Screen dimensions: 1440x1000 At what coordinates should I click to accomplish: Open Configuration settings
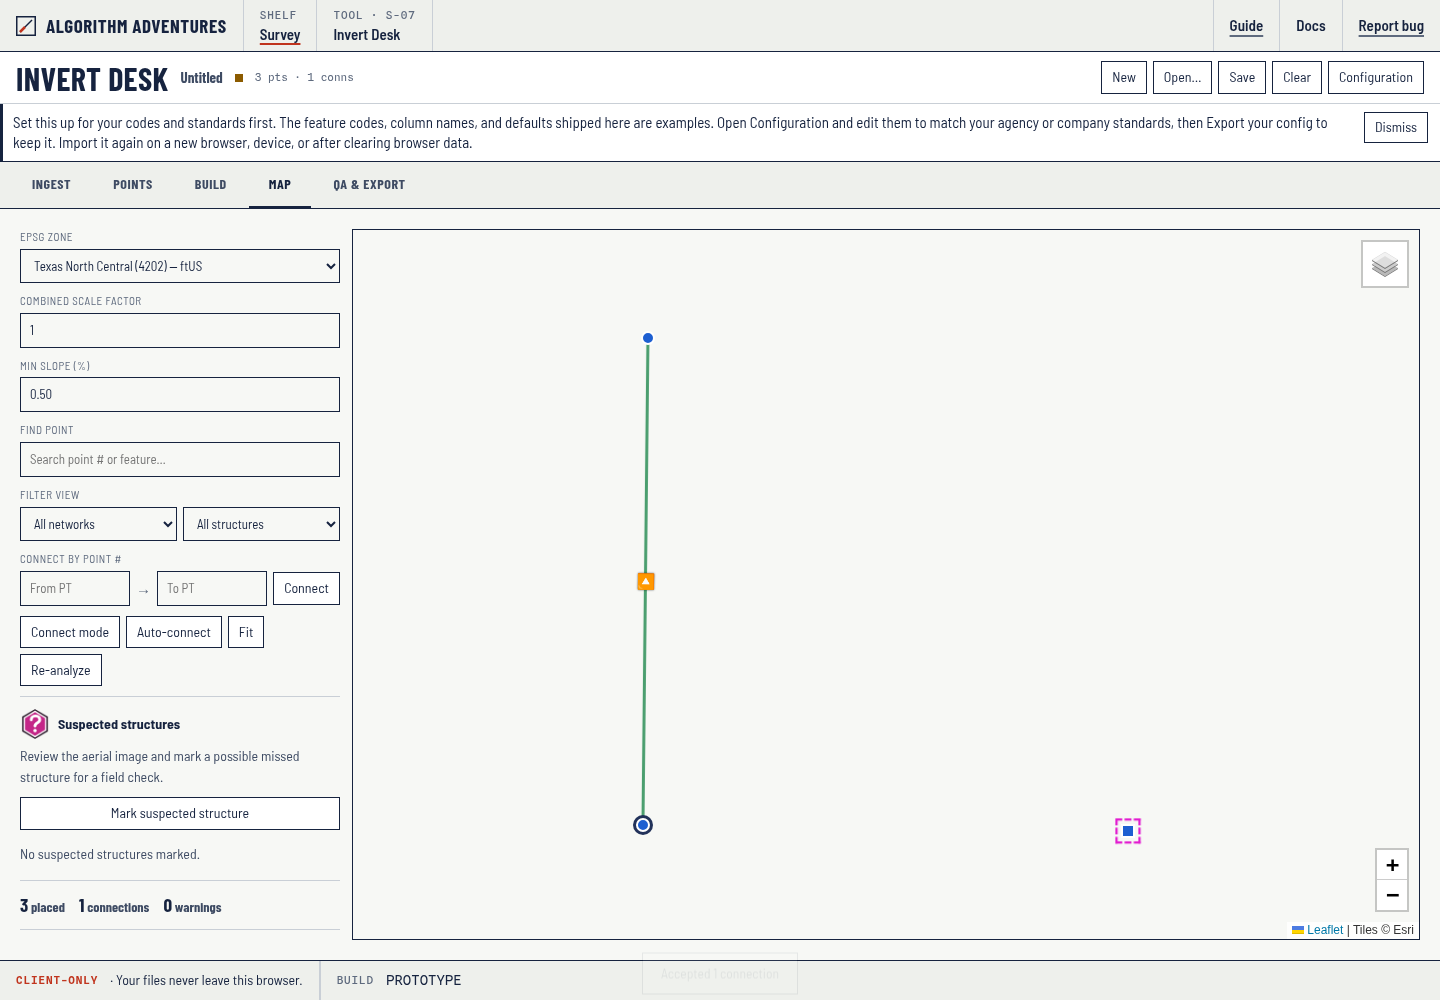click(x=1376, y=78)
